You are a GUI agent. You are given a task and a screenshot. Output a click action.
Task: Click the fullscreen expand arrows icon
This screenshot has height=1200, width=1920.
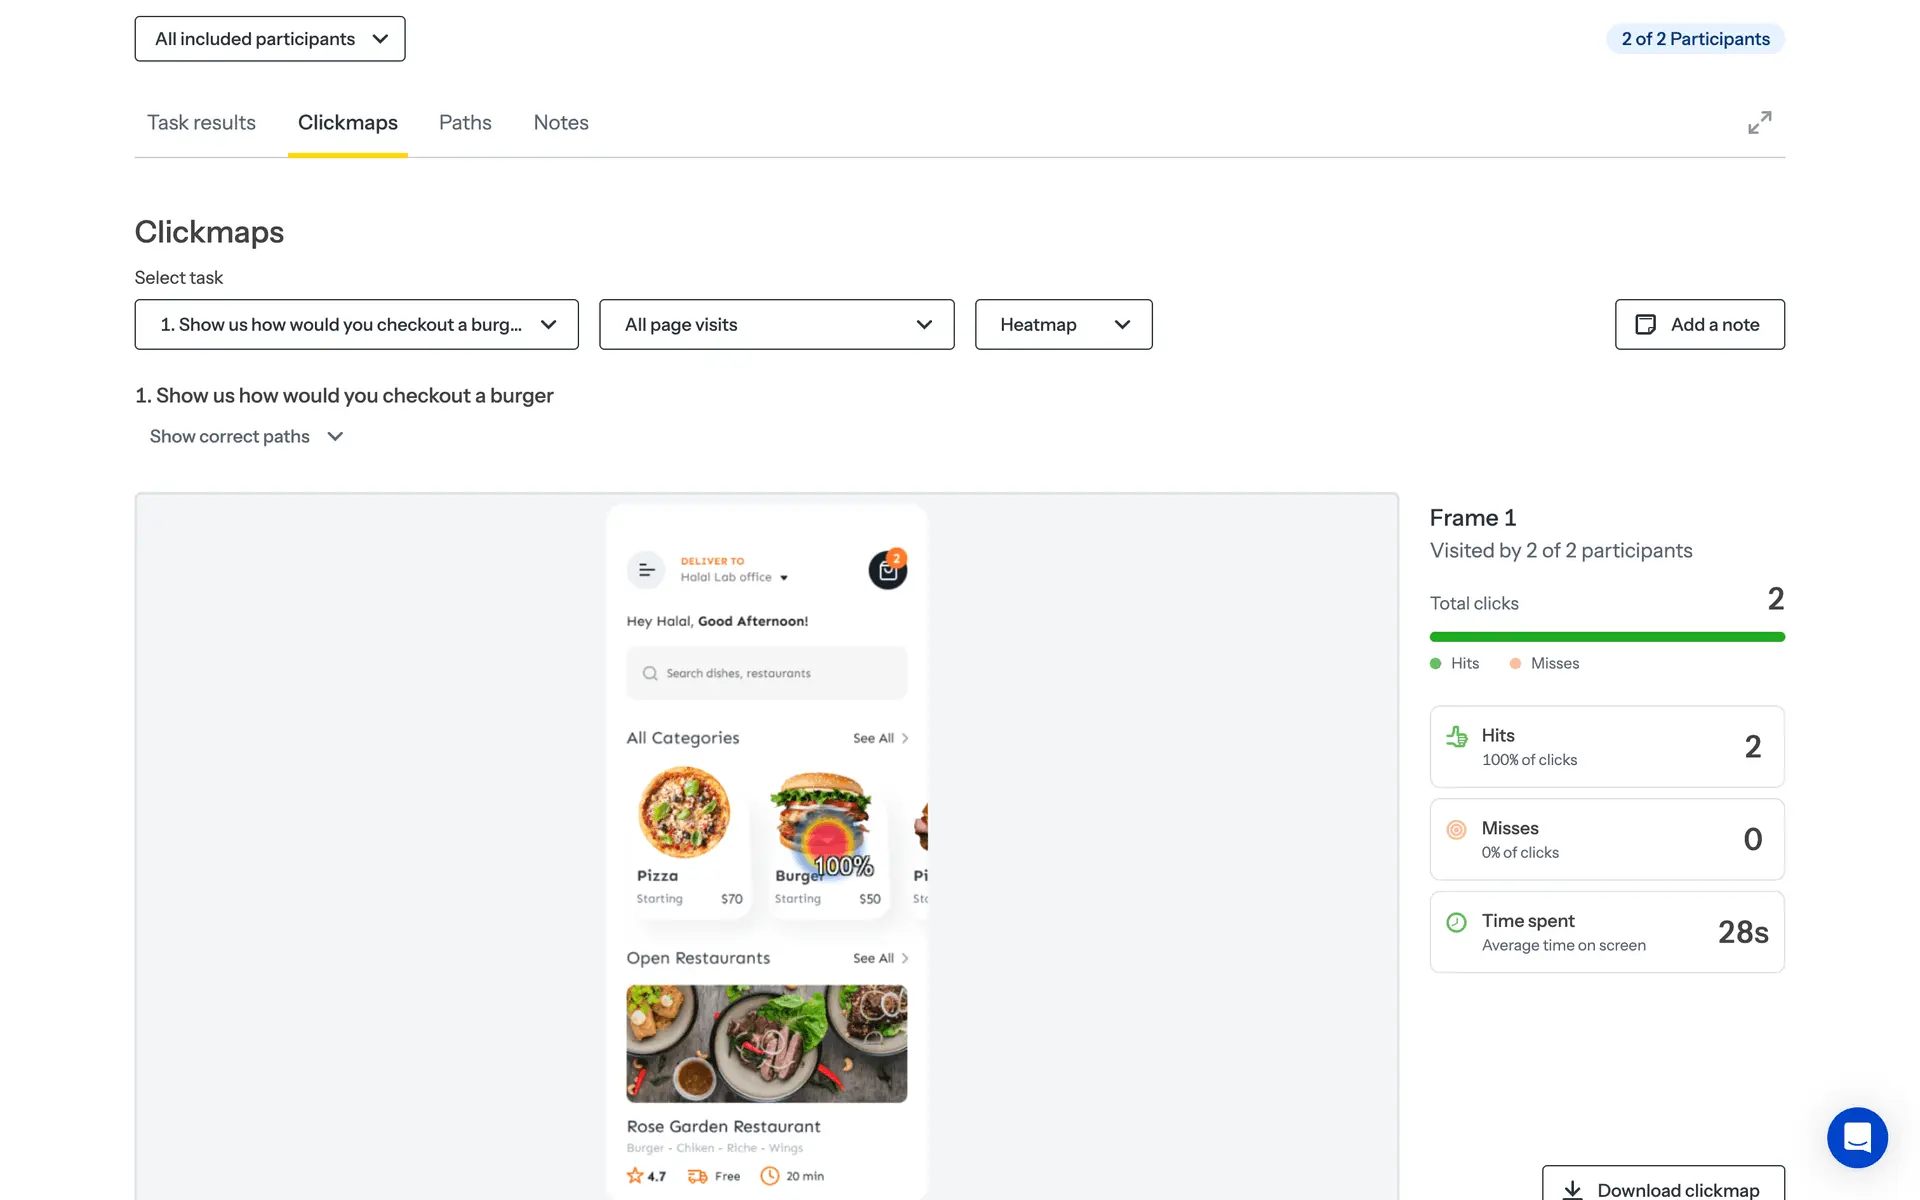pyautogui.click(x=1759, y=122)
